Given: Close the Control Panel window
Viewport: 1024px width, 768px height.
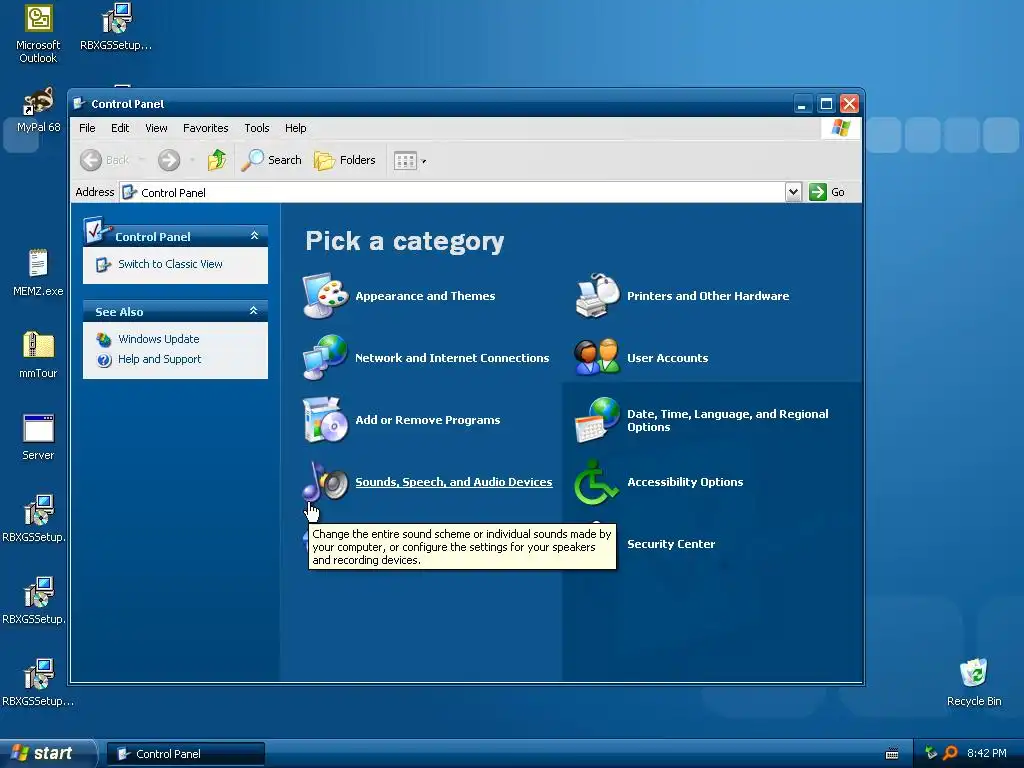Looking at the screenshot, I should pyautogui.click(x=849, y=103).
